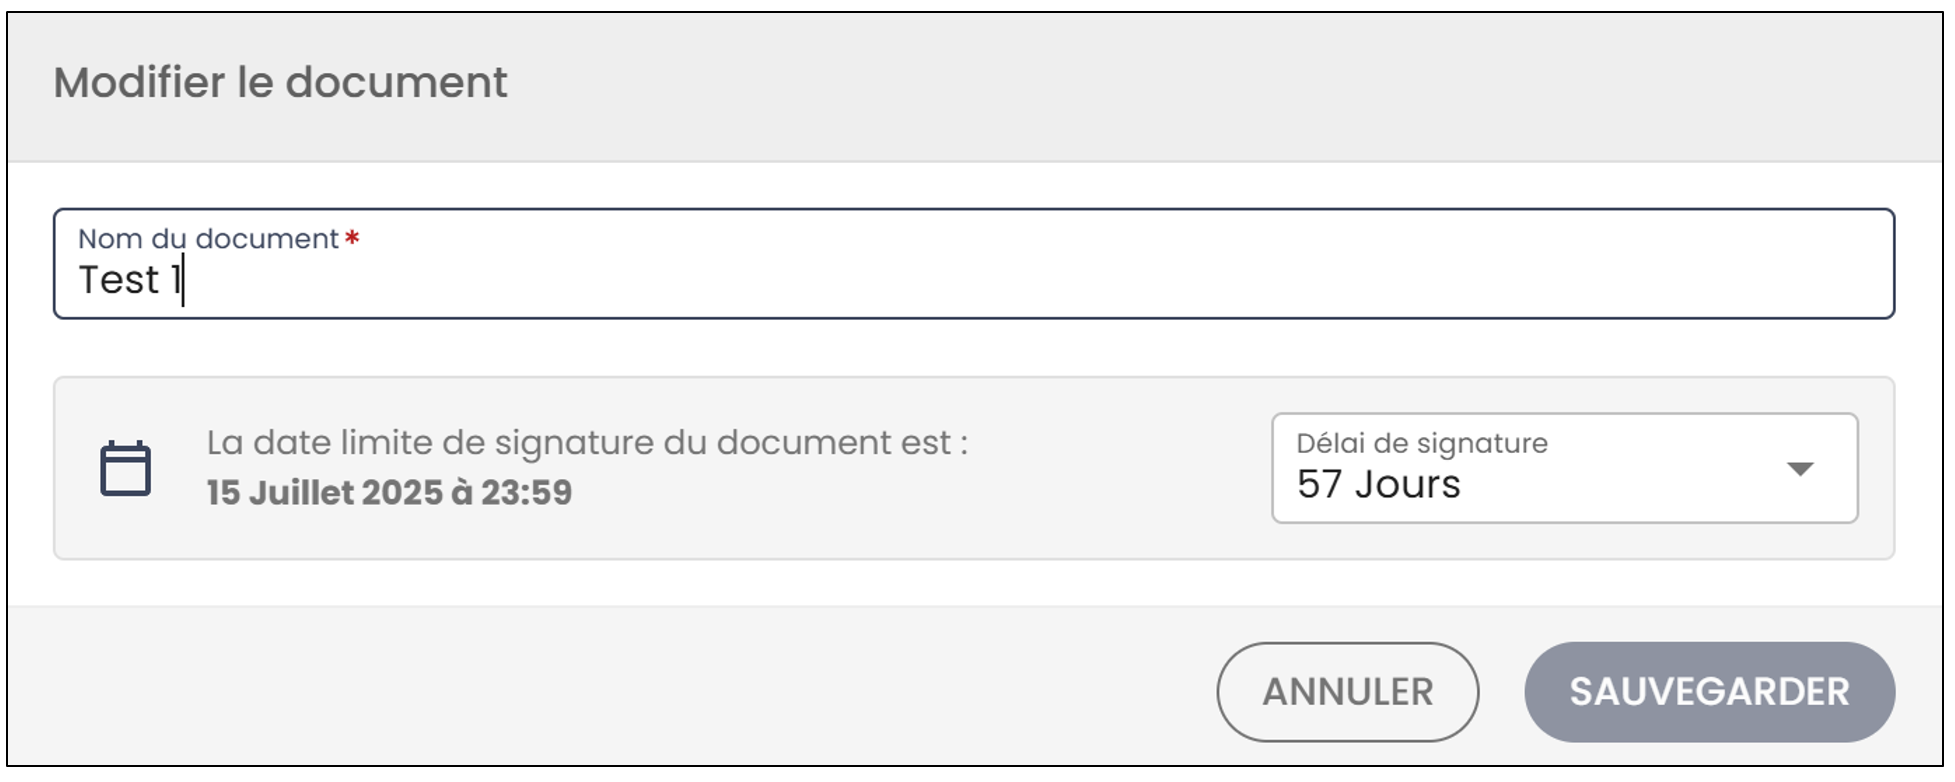Click the dropdown arrow in Délai de signature
Image resolution: width=1955 pixels, height=782 pixels.
tap(1800, 469)
